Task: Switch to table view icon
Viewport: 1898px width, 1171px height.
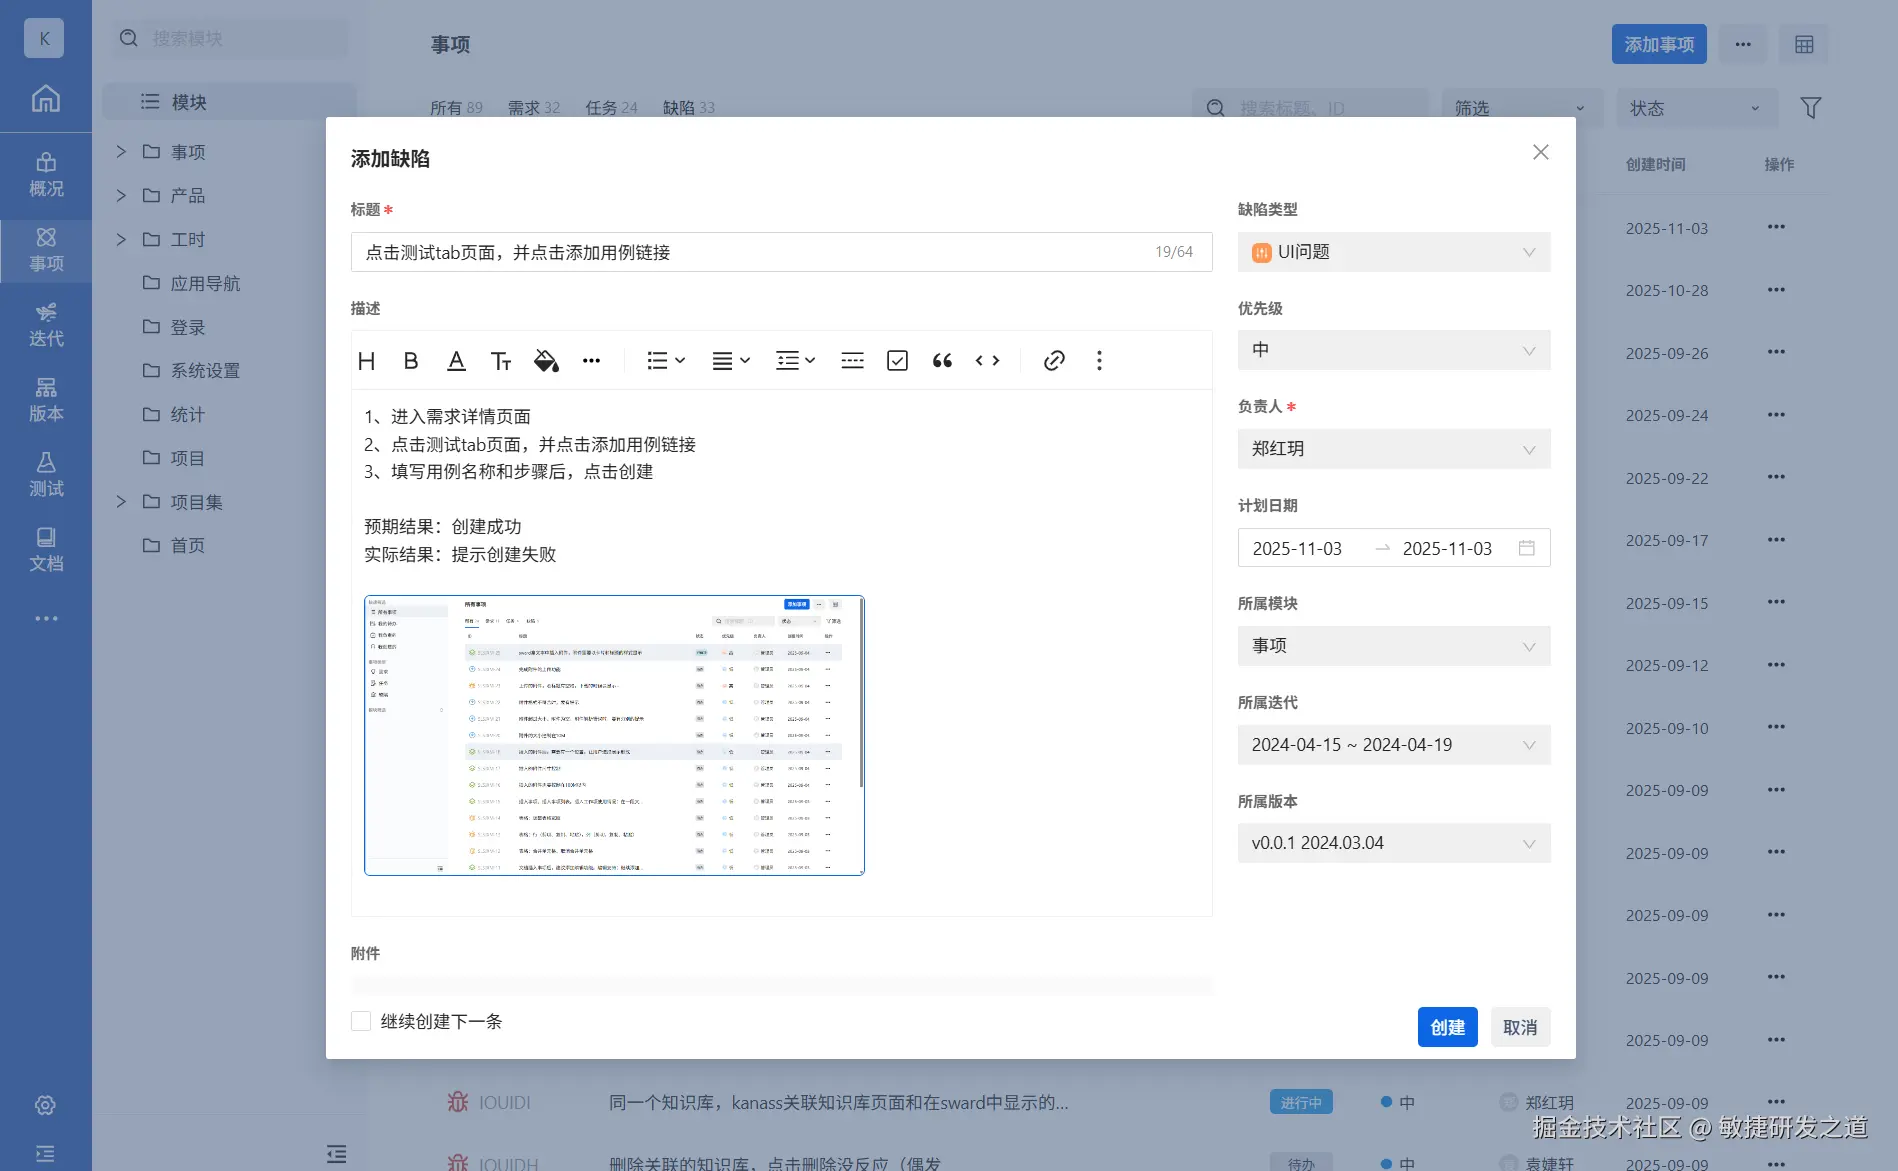Action: pyautogui.click(x=1804, y=44)
